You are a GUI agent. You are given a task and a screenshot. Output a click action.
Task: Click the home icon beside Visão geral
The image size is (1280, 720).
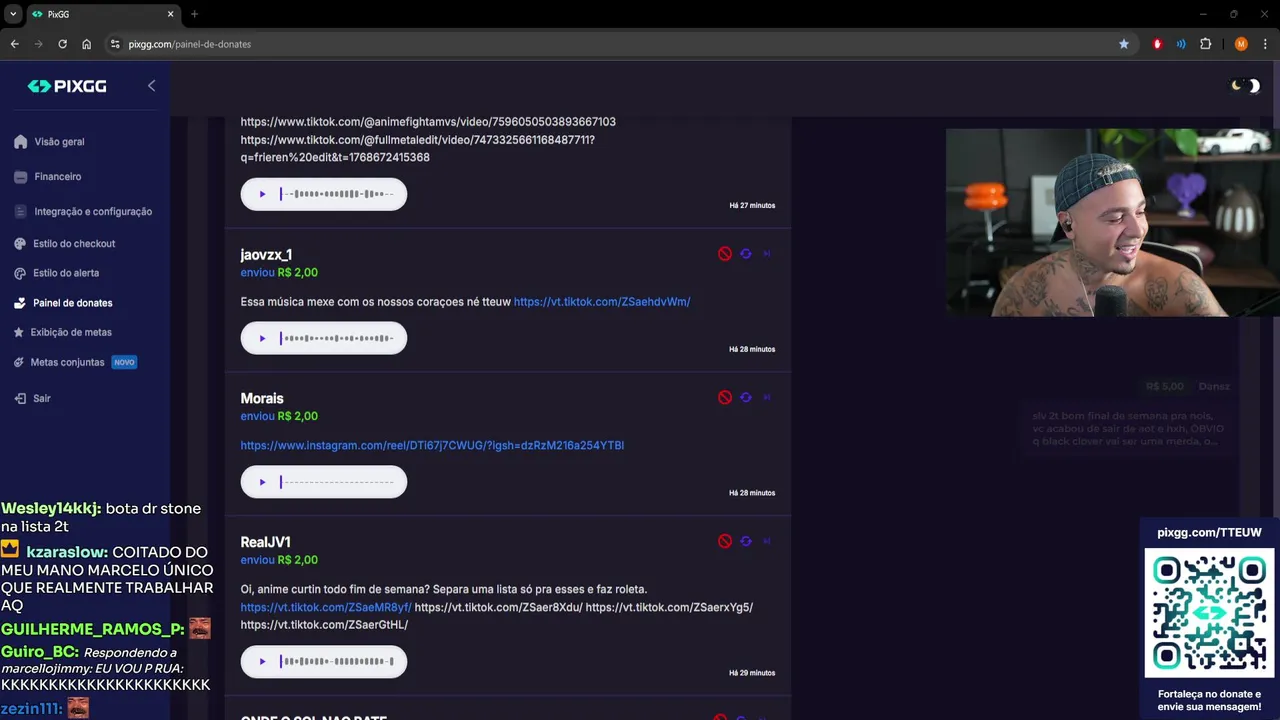tap(20, 142)
